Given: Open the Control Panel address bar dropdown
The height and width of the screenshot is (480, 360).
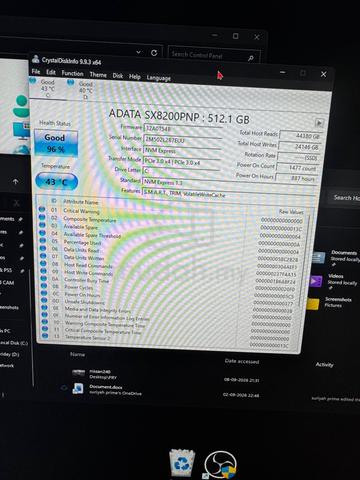Looking at the screenshot, I should click(138, 52).
